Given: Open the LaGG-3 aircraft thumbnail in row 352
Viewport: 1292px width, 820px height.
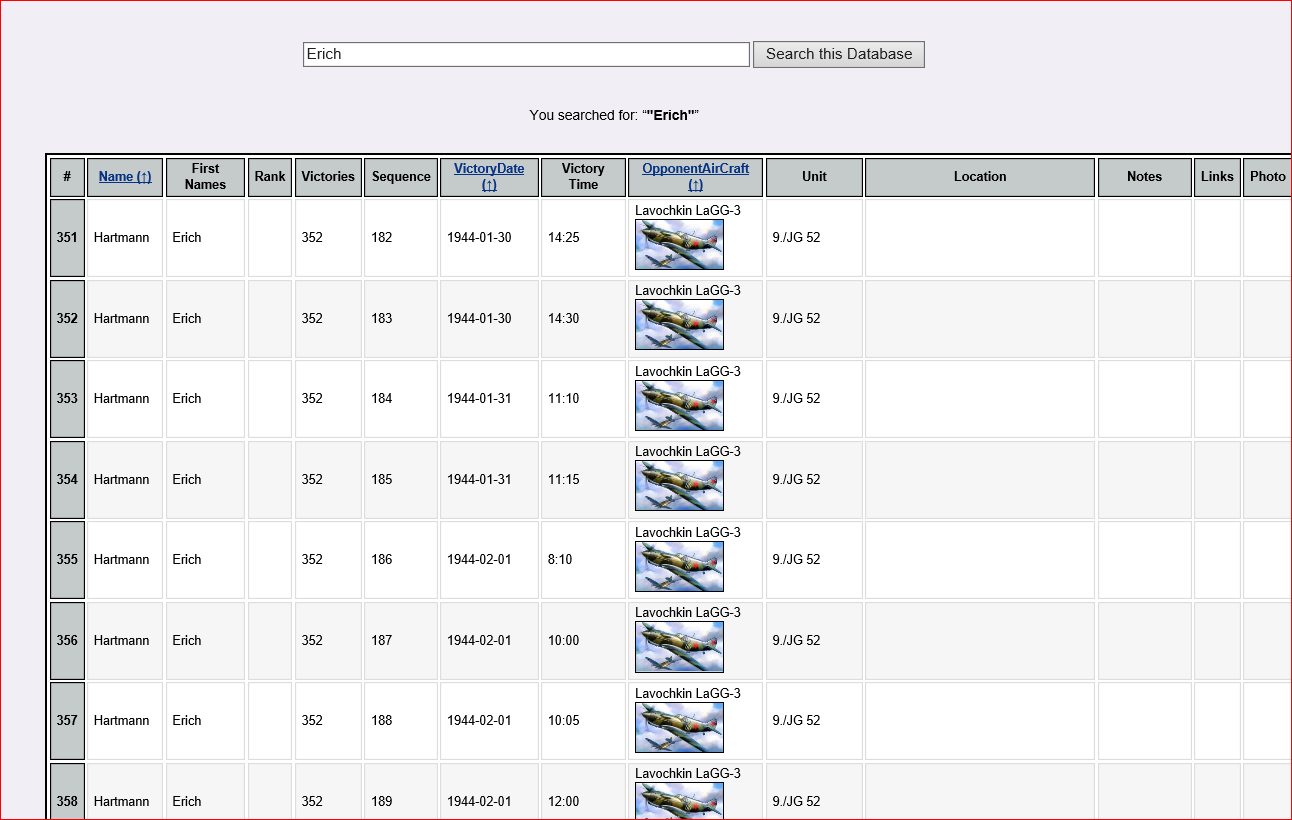Looking at the screenshot, I should tap(679, 325).
